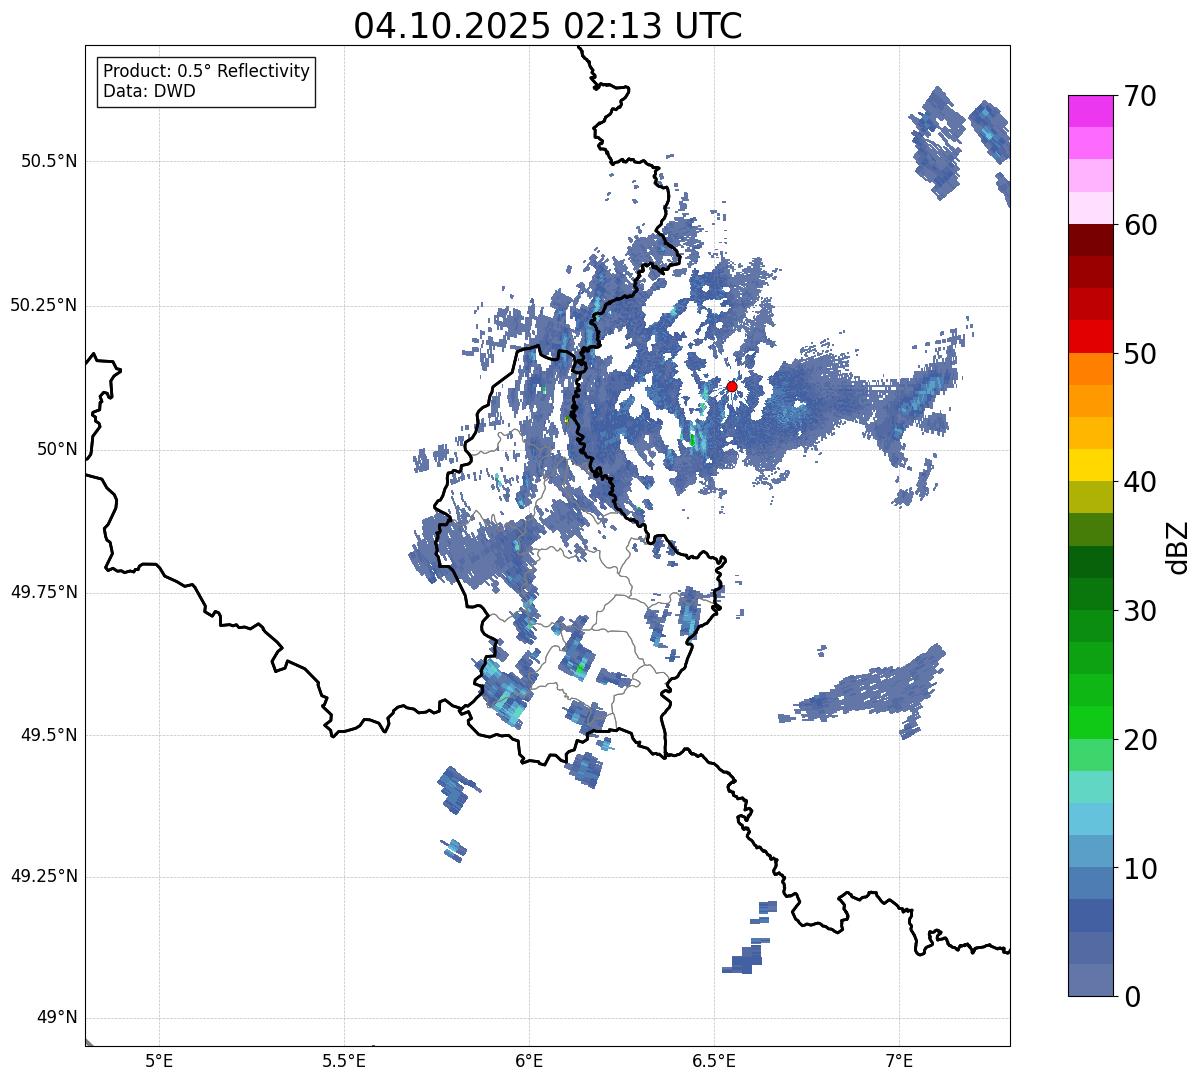Viewport: 1202px width, 1081px height.
Task: Click the 'Data: DWD' label
Action: click(149, 91)
